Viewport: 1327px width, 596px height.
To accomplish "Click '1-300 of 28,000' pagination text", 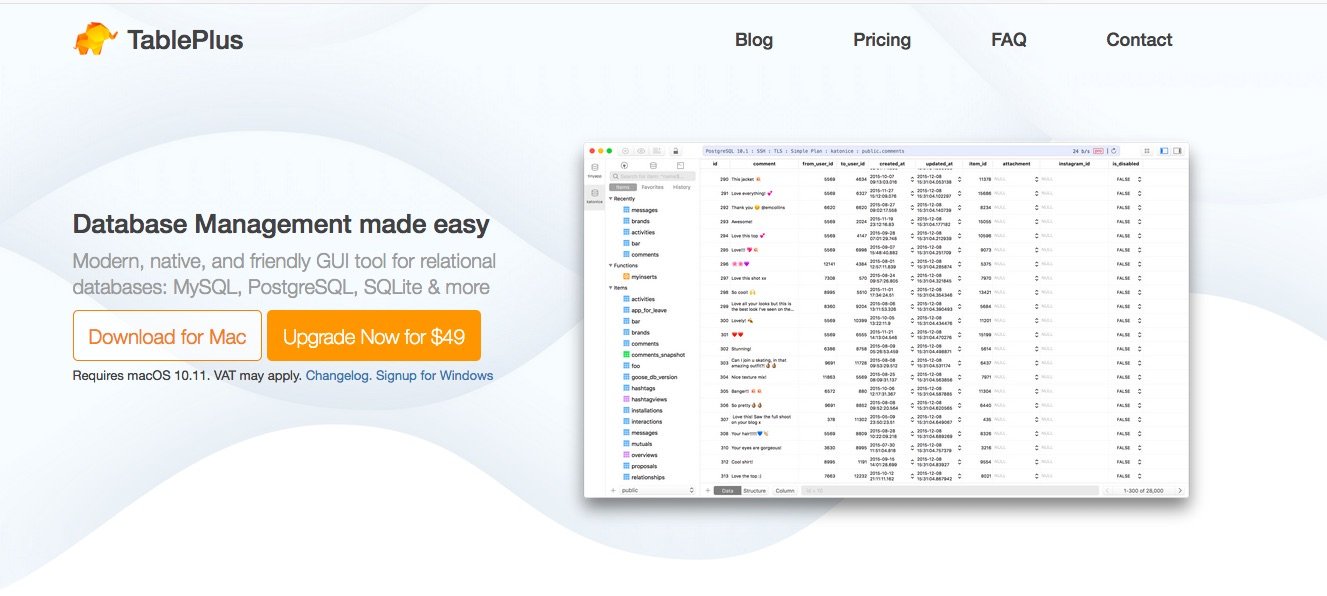I will [1144, 491].
